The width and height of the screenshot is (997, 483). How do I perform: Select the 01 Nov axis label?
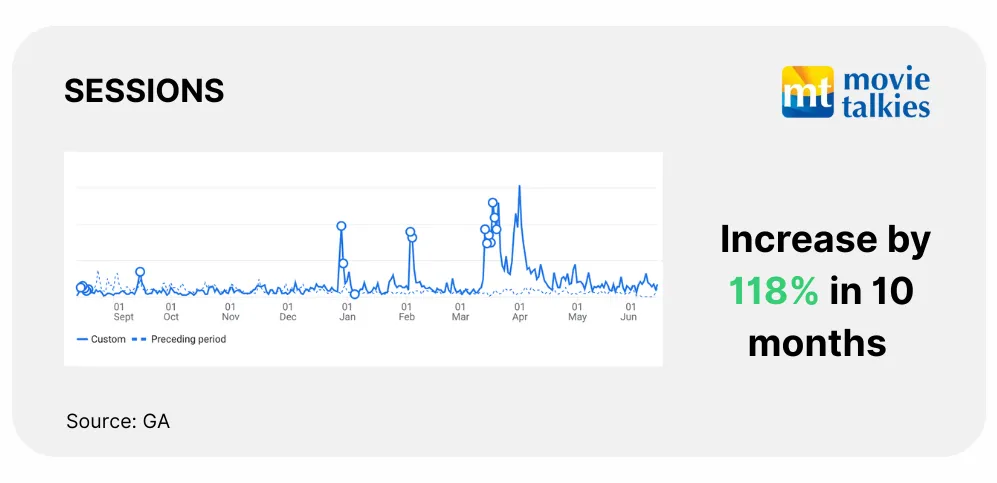230,312
